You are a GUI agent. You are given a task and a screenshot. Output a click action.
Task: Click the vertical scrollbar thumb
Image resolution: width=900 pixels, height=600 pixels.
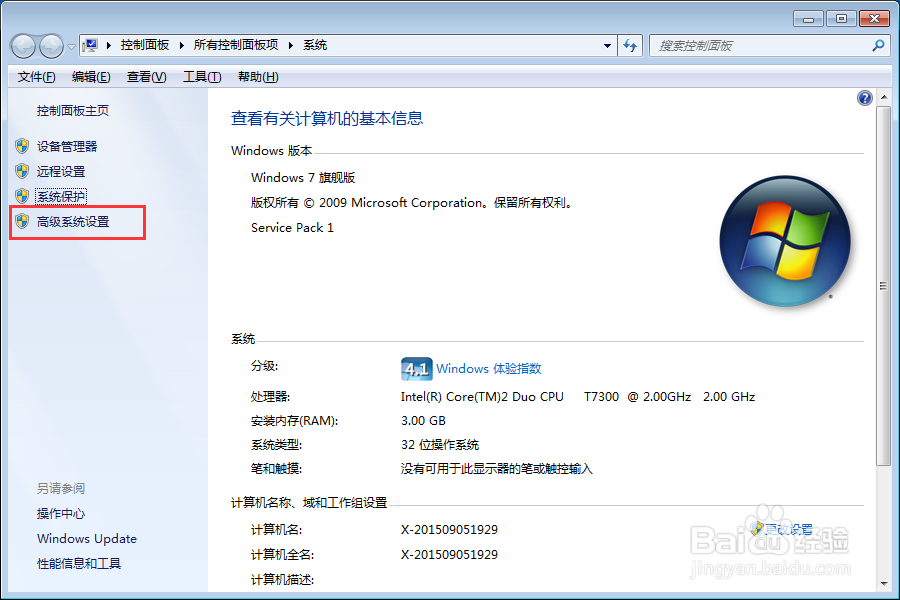click(x=884, y=285)
